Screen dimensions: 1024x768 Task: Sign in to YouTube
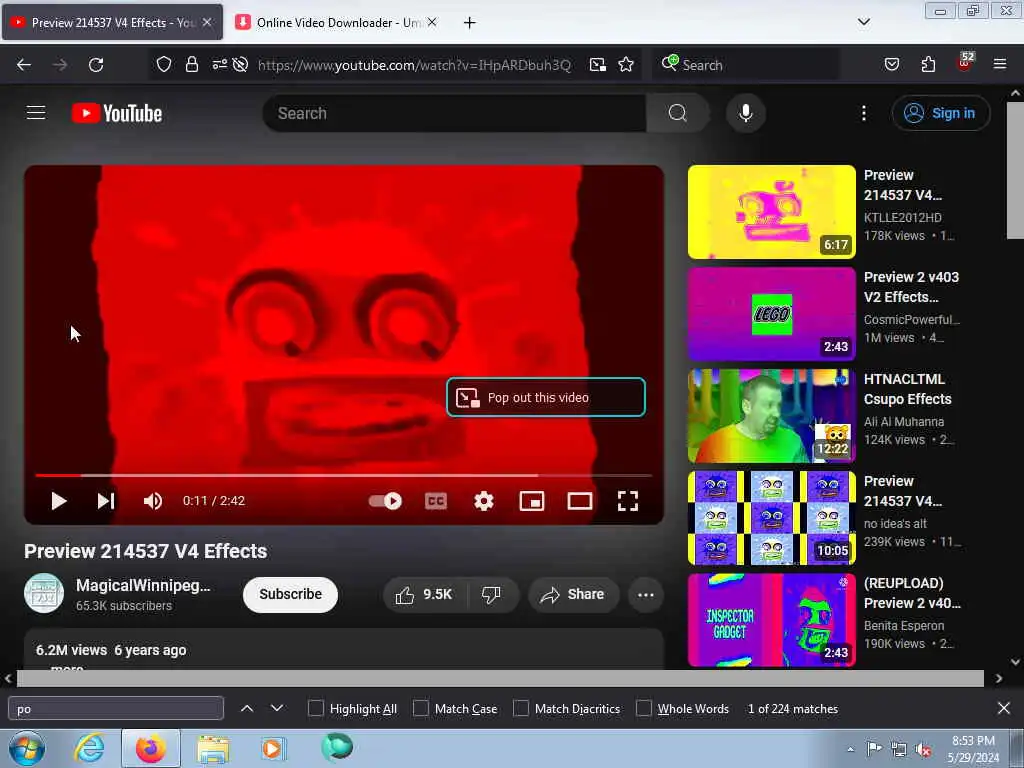click(x=940, y=113)
